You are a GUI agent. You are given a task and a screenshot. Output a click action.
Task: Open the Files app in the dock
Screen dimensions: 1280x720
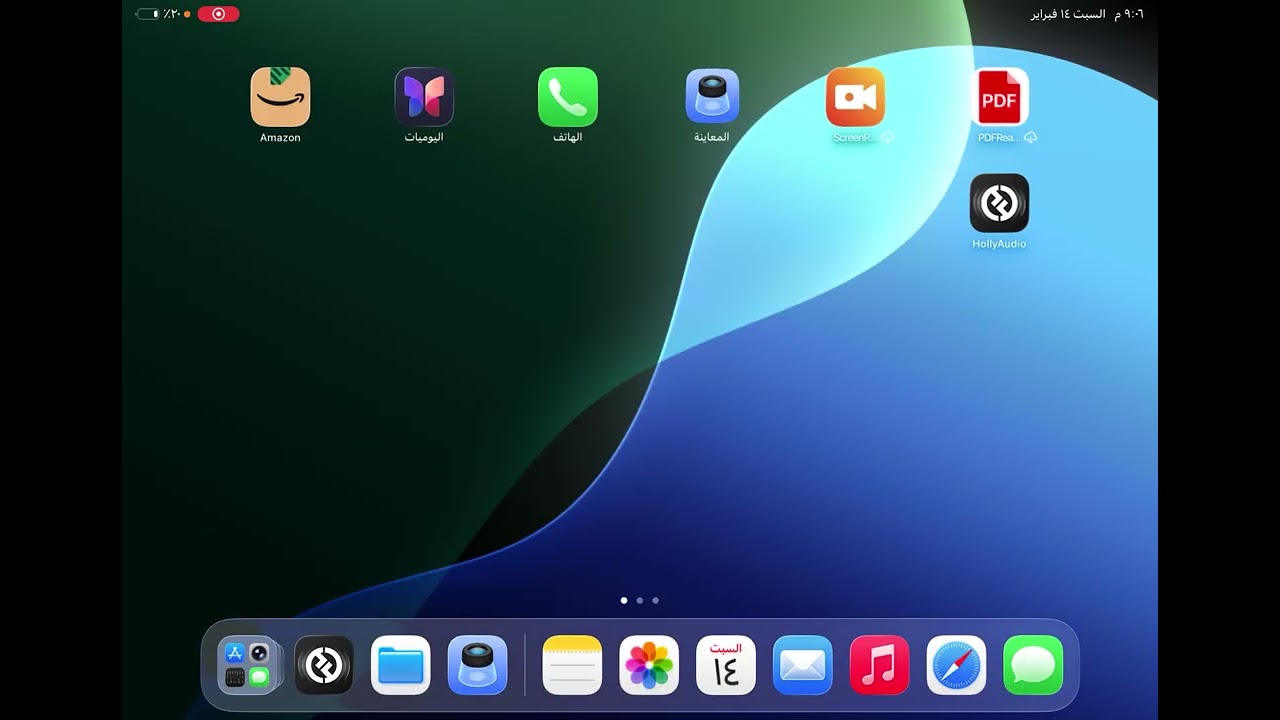coord(401,665)
